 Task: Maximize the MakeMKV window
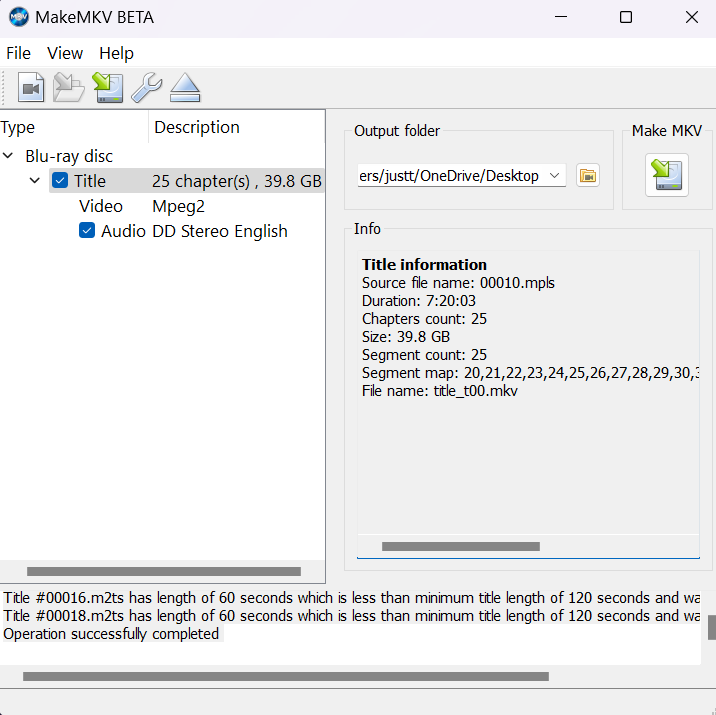point(626,17)
